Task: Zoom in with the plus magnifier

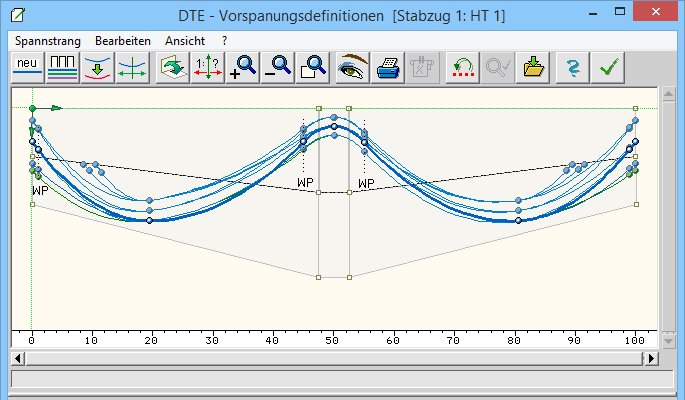Action: point(243,67)
